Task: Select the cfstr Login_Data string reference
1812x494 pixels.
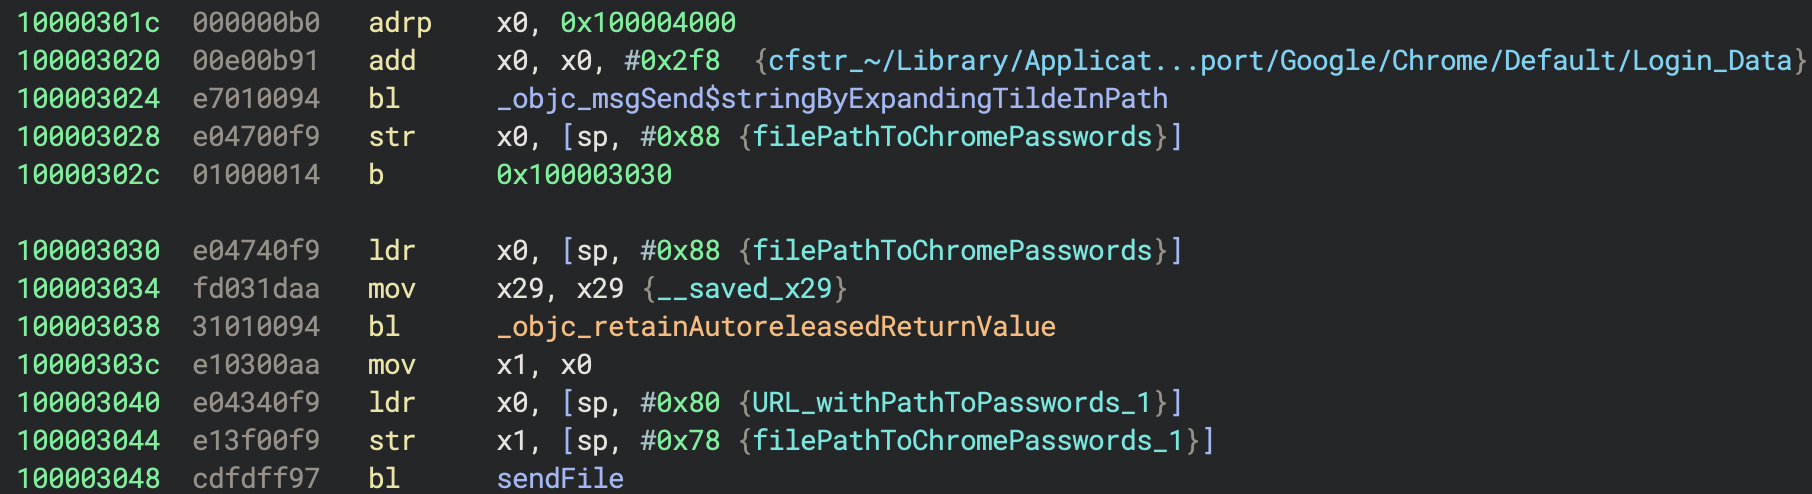Action: (1280, 61)
